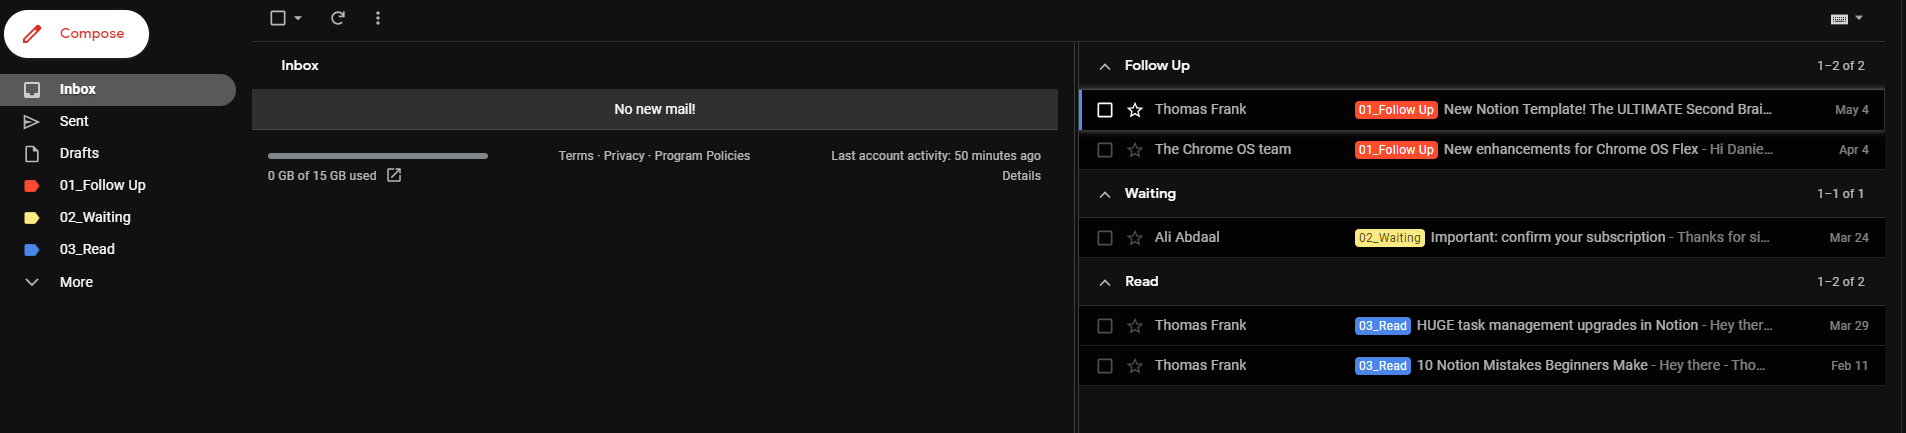
Task: Star the New Notion Template email
Action: (1135, 110)
